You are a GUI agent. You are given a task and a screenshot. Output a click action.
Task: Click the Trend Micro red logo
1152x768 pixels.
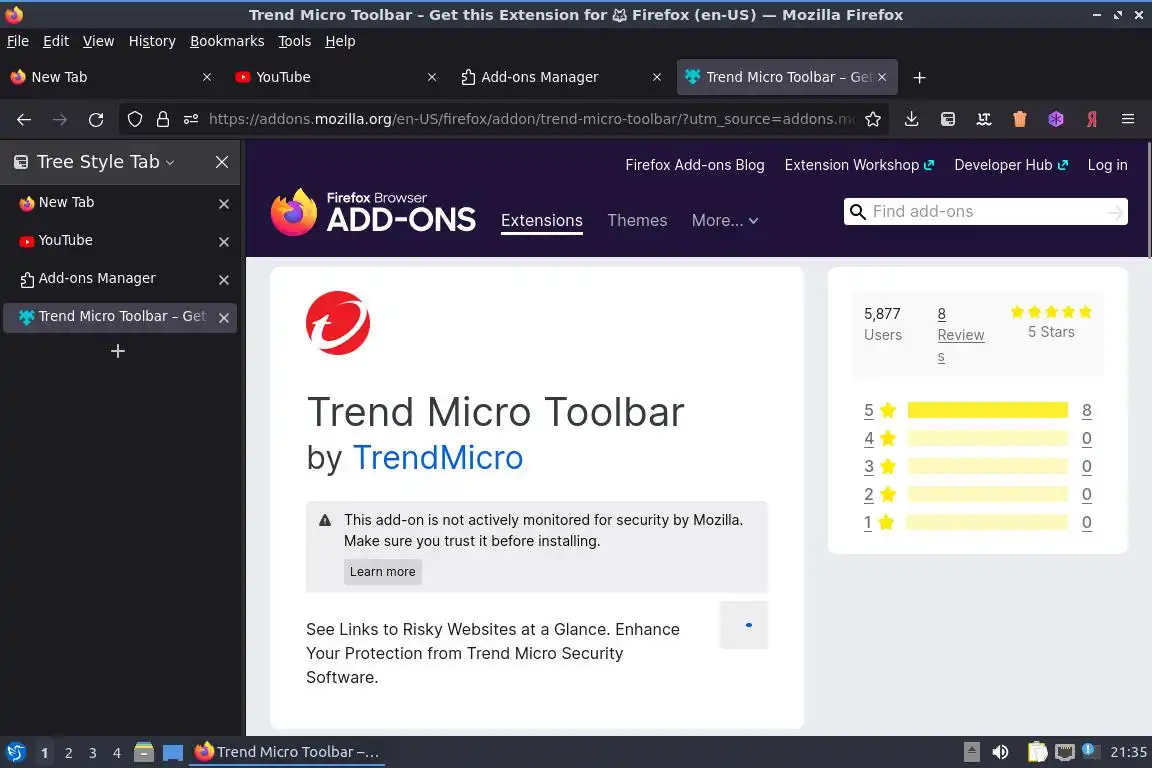click(338, 323)
